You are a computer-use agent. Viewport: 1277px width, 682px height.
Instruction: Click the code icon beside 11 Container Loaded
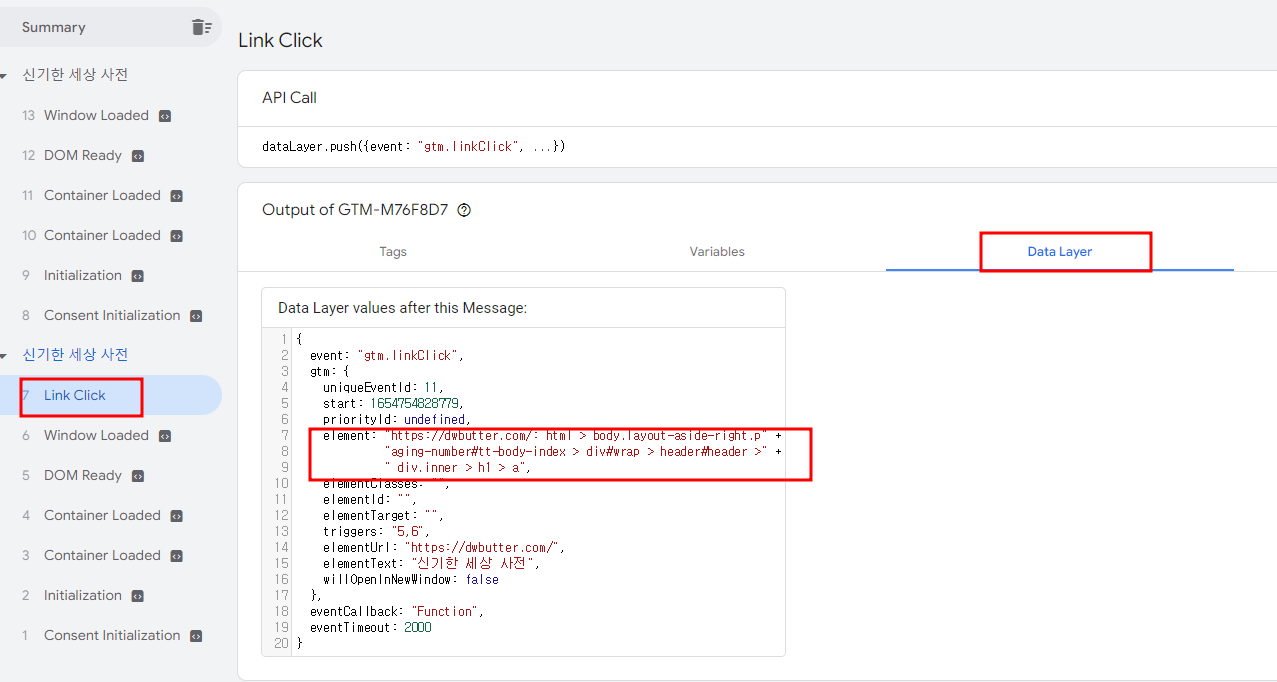pyautogui.click(x=176, y=196)
